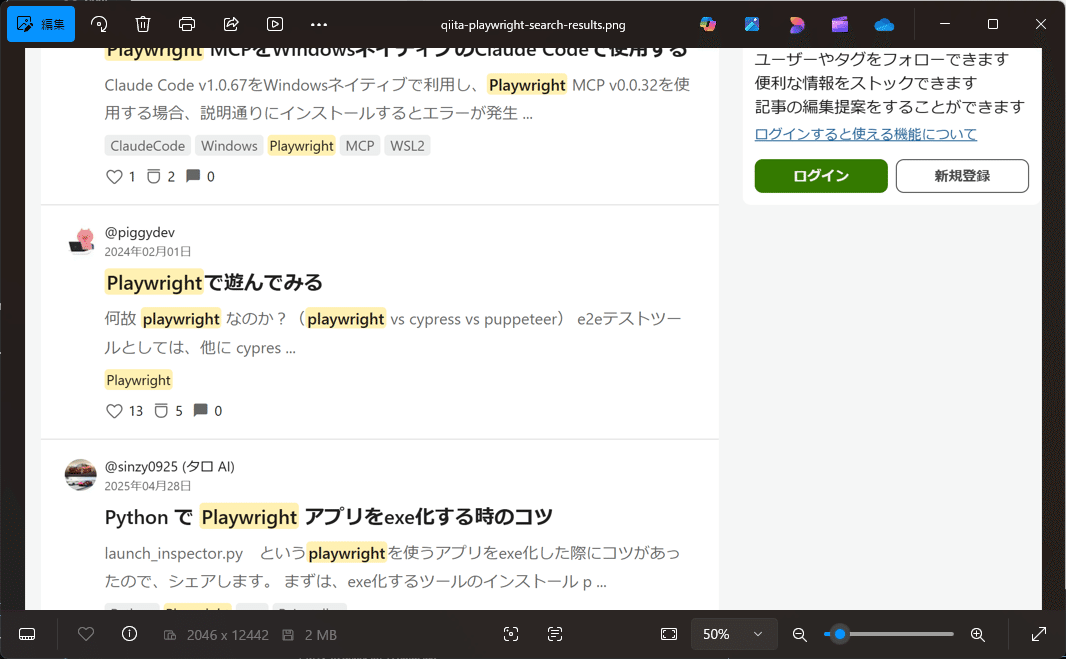Image resolution: width=1066 pixels, height=659 pixels.
Task: Open the 50% zoom level dropdown
Action: click(732, 635)
